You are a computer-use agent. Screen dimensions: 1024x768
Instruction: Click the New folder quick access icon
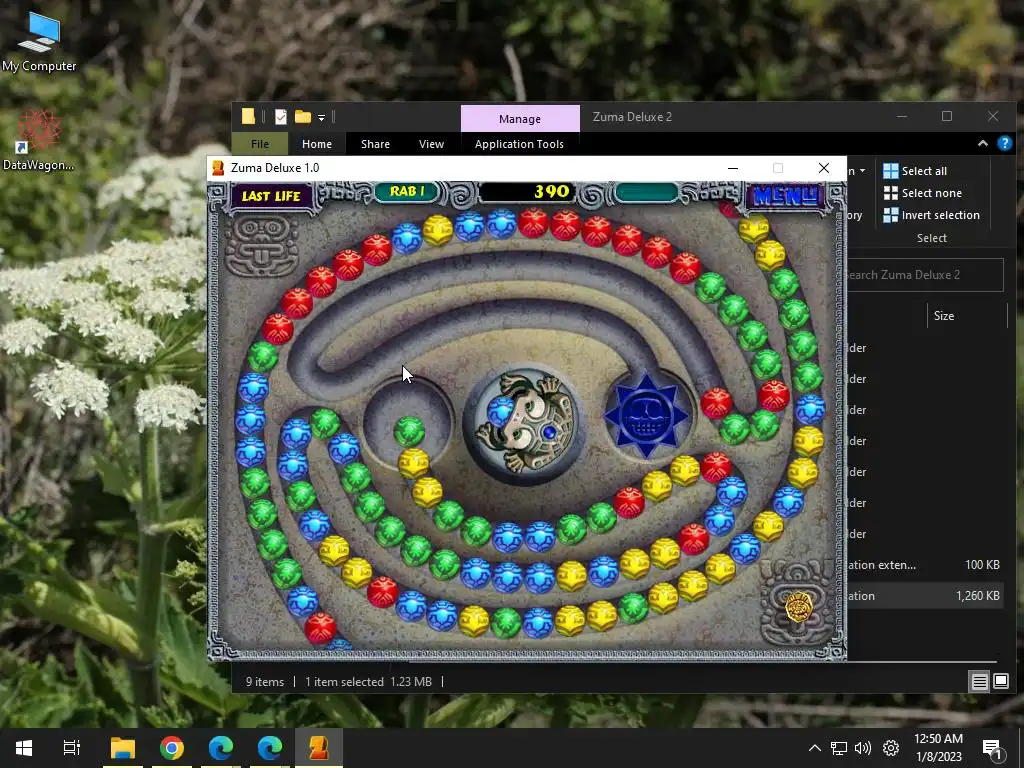point(302,117)
